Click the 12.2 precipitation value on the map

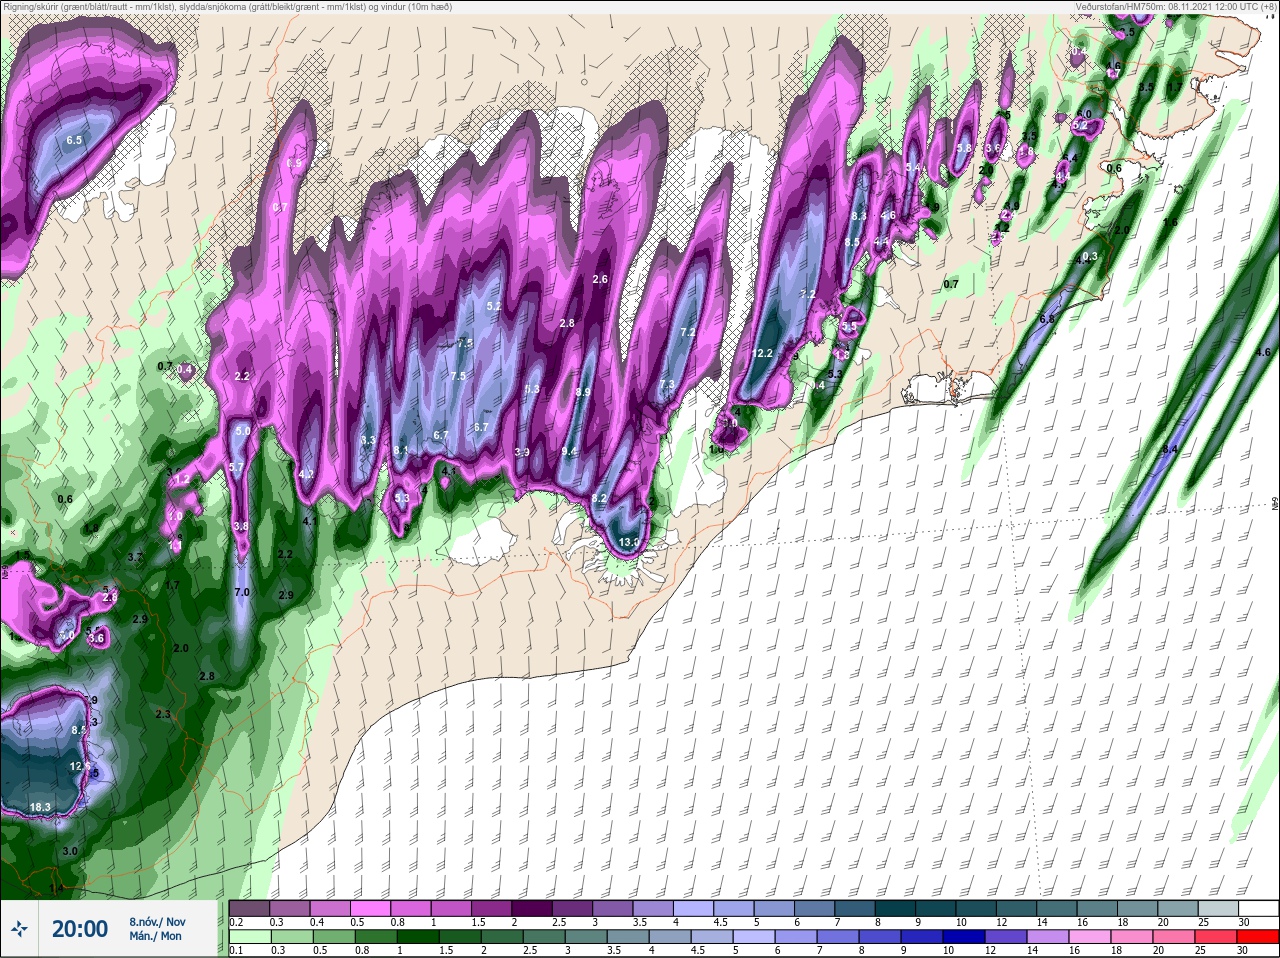pos(763,353)
